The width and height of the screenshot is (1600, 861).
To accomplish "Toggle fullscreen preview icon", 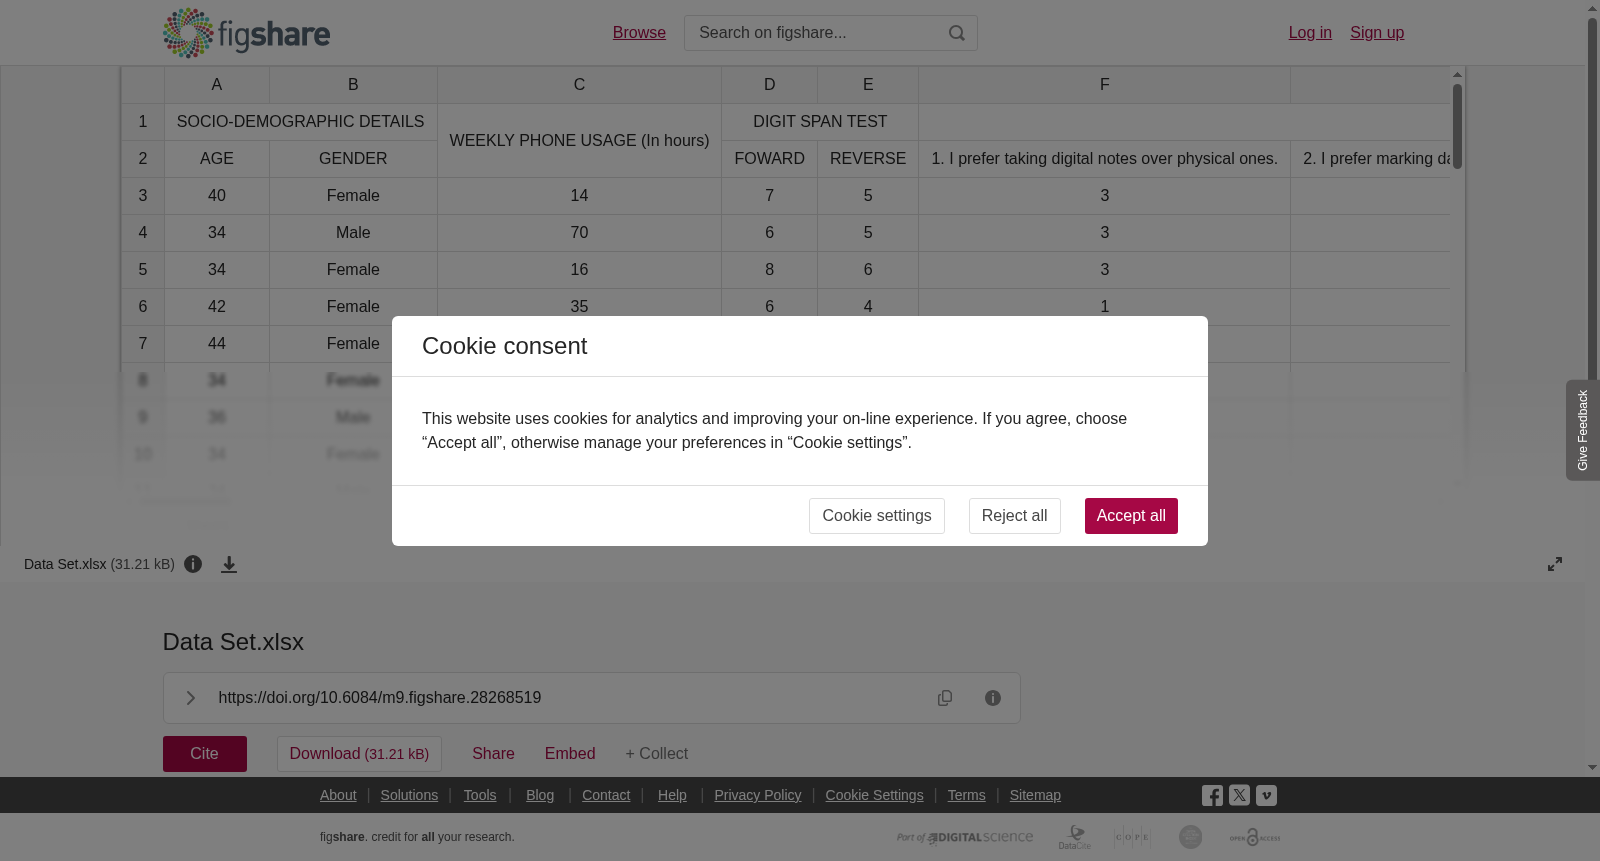I will 1555,564.
